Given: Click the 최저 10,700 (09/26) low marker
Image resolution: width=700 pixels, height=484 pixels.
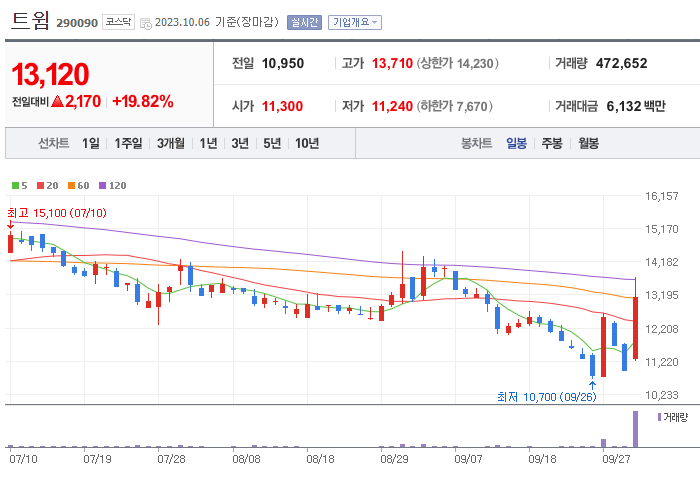Looking at the screenshot, I should pos(546,397).
